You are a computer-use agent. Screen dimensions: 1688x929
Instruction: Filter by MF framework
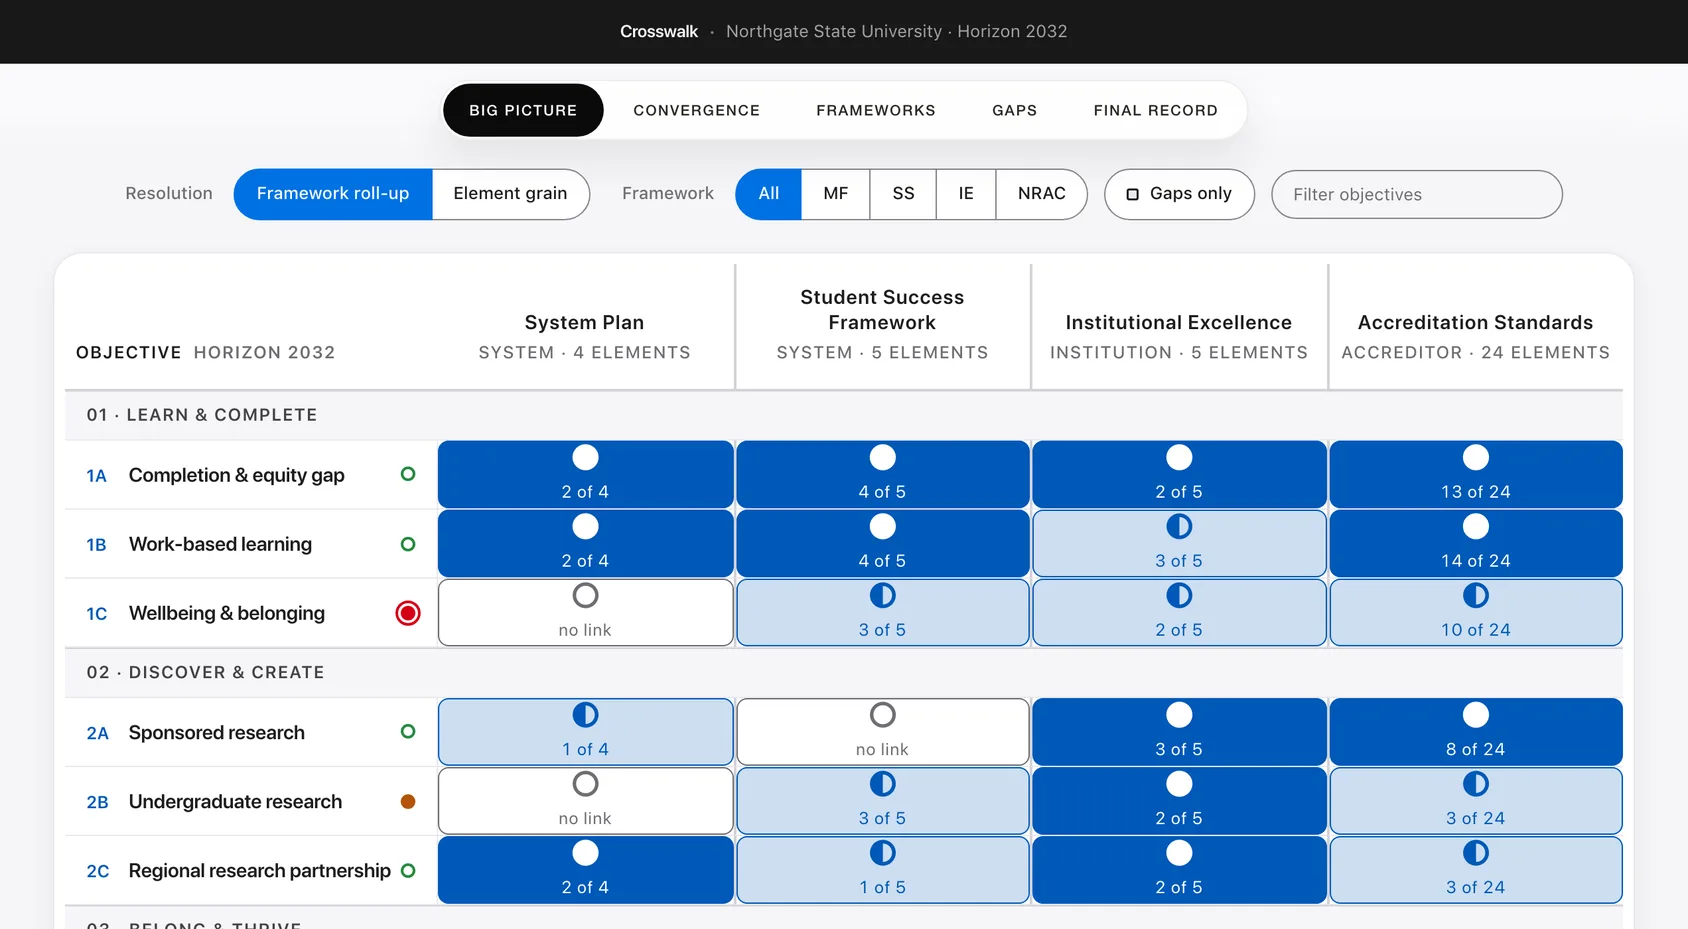click(x=835, y=194)
